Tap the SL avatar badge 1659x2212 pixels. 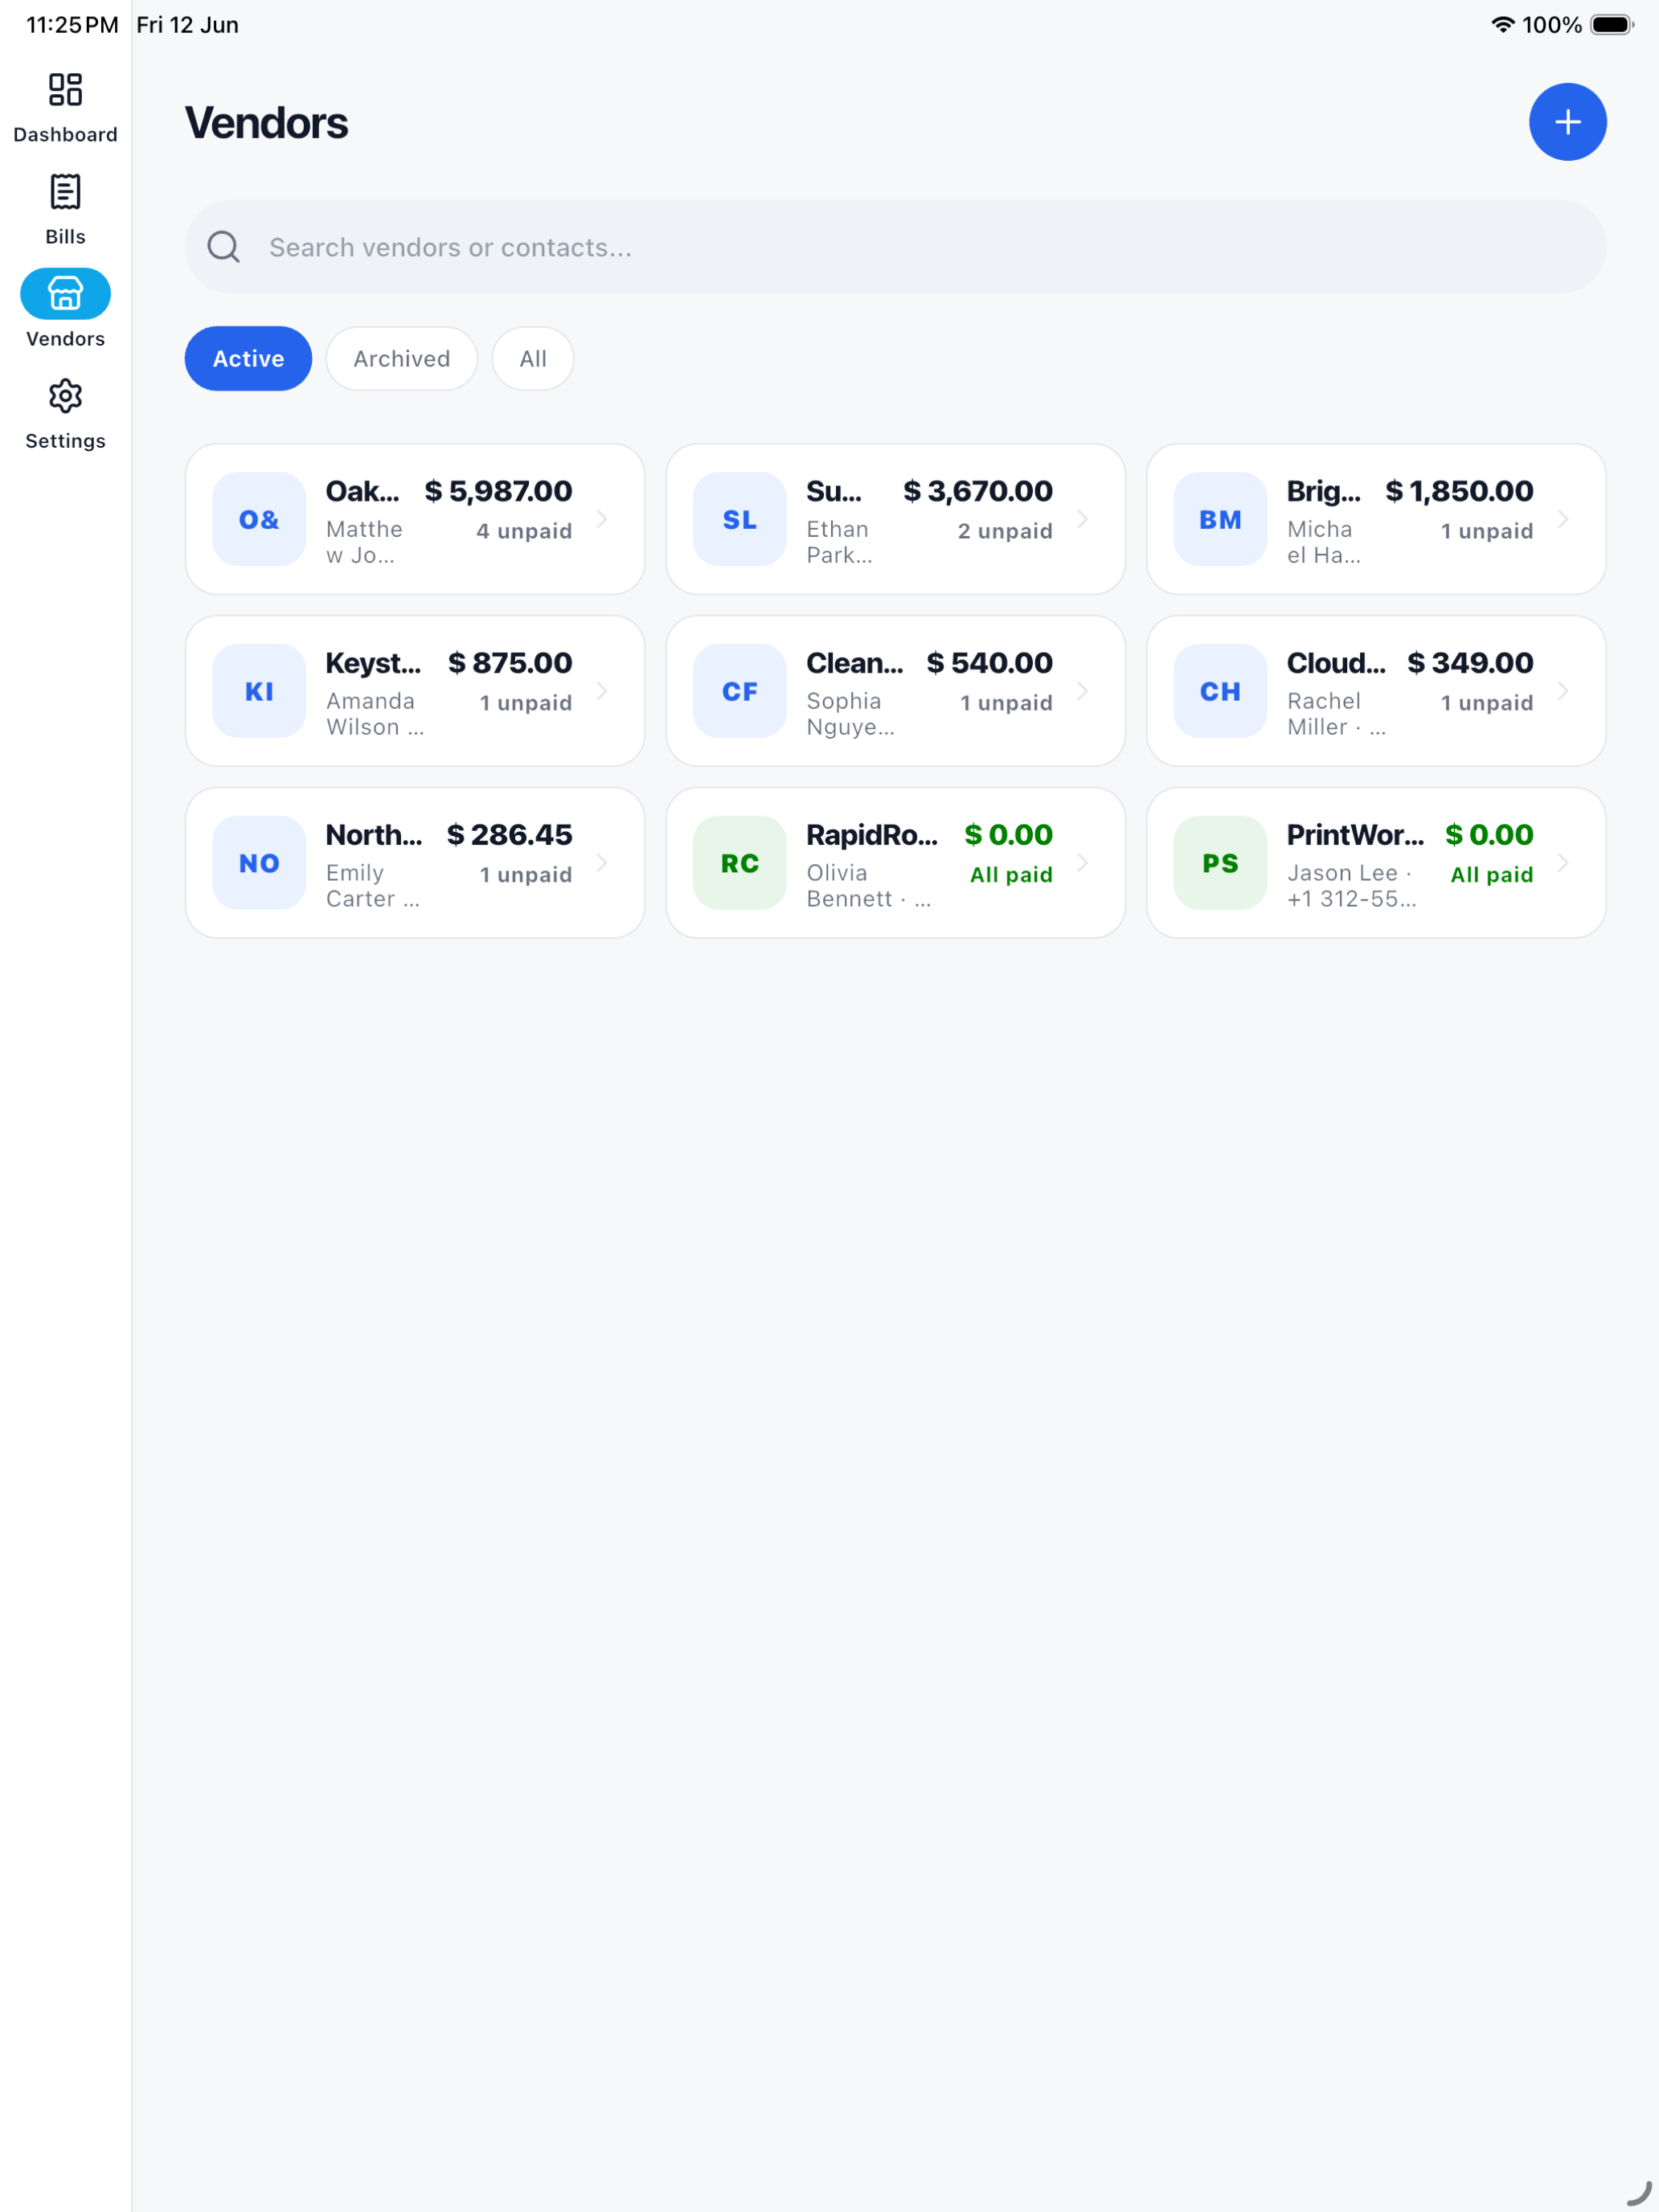pos(739,519)
